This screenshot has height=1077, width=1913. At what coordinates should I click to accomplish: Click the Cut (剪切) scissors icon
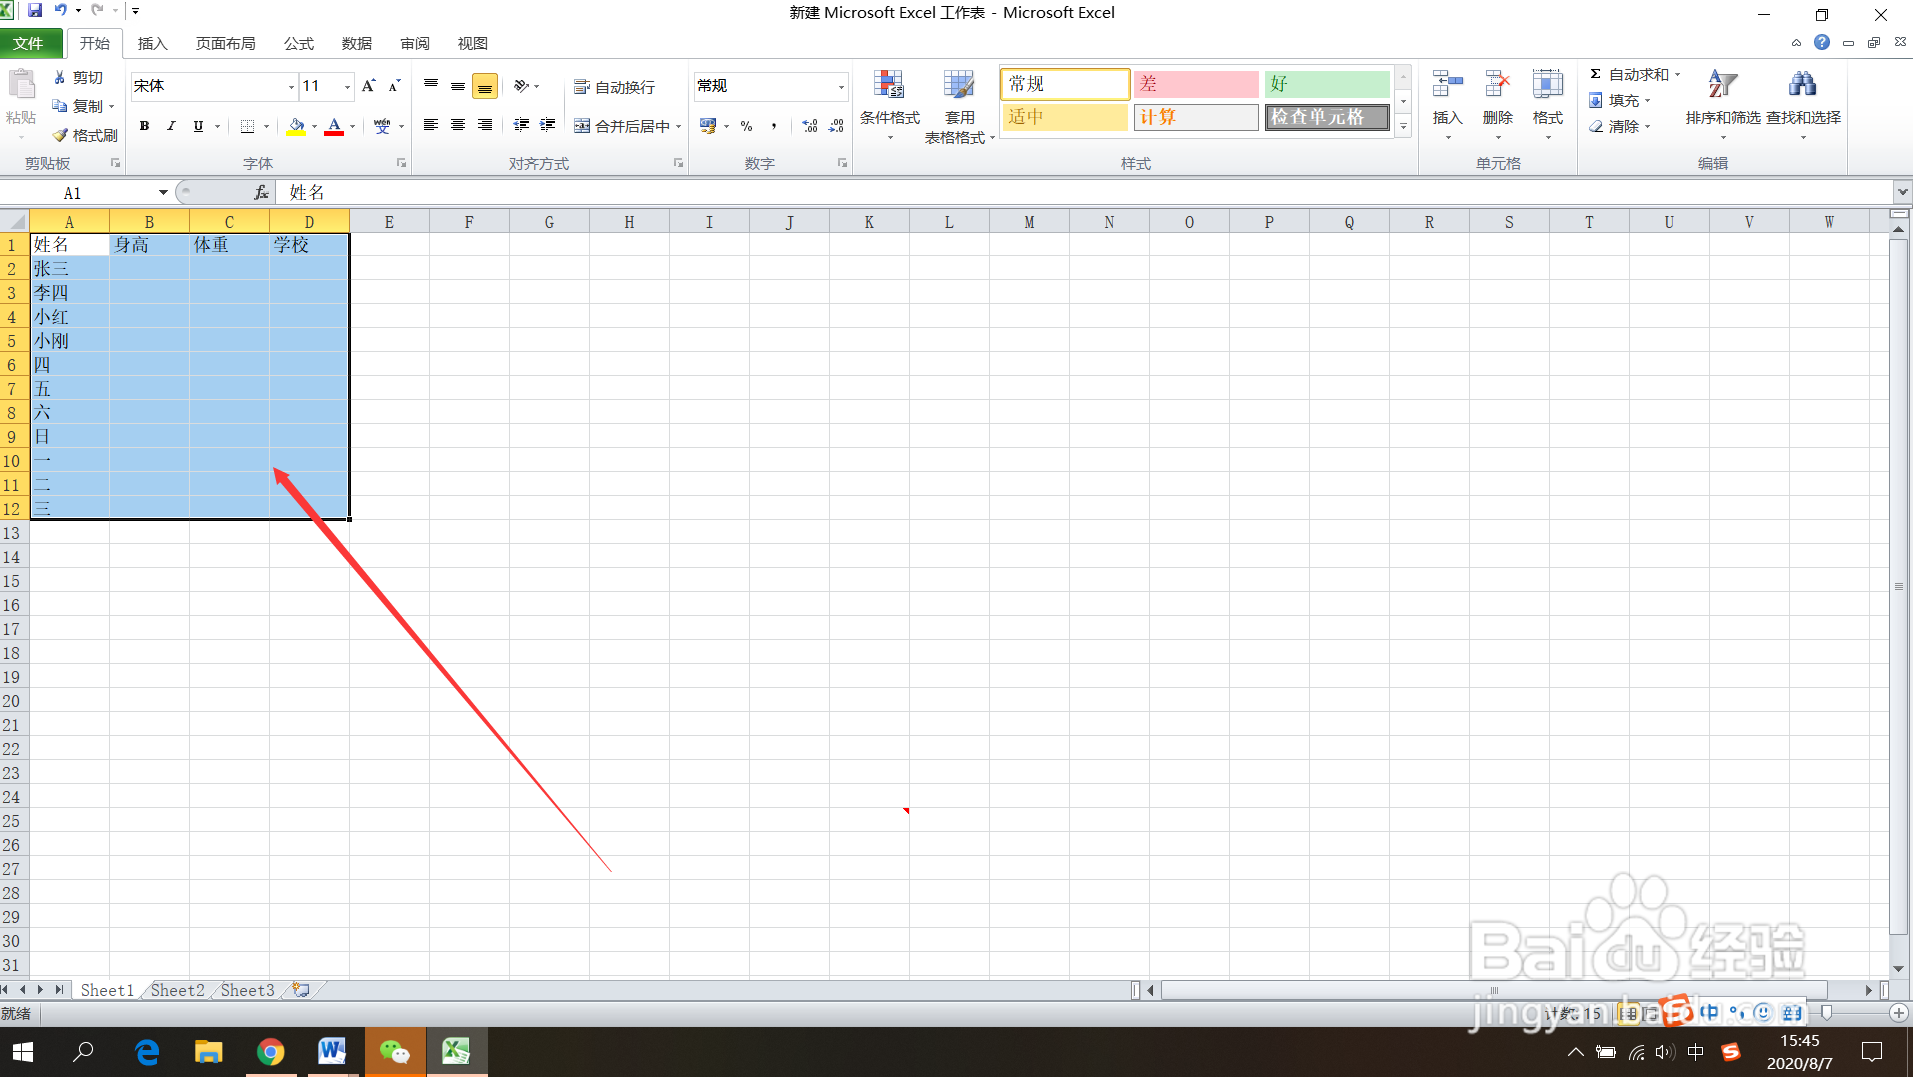click(x=60, y=77)
